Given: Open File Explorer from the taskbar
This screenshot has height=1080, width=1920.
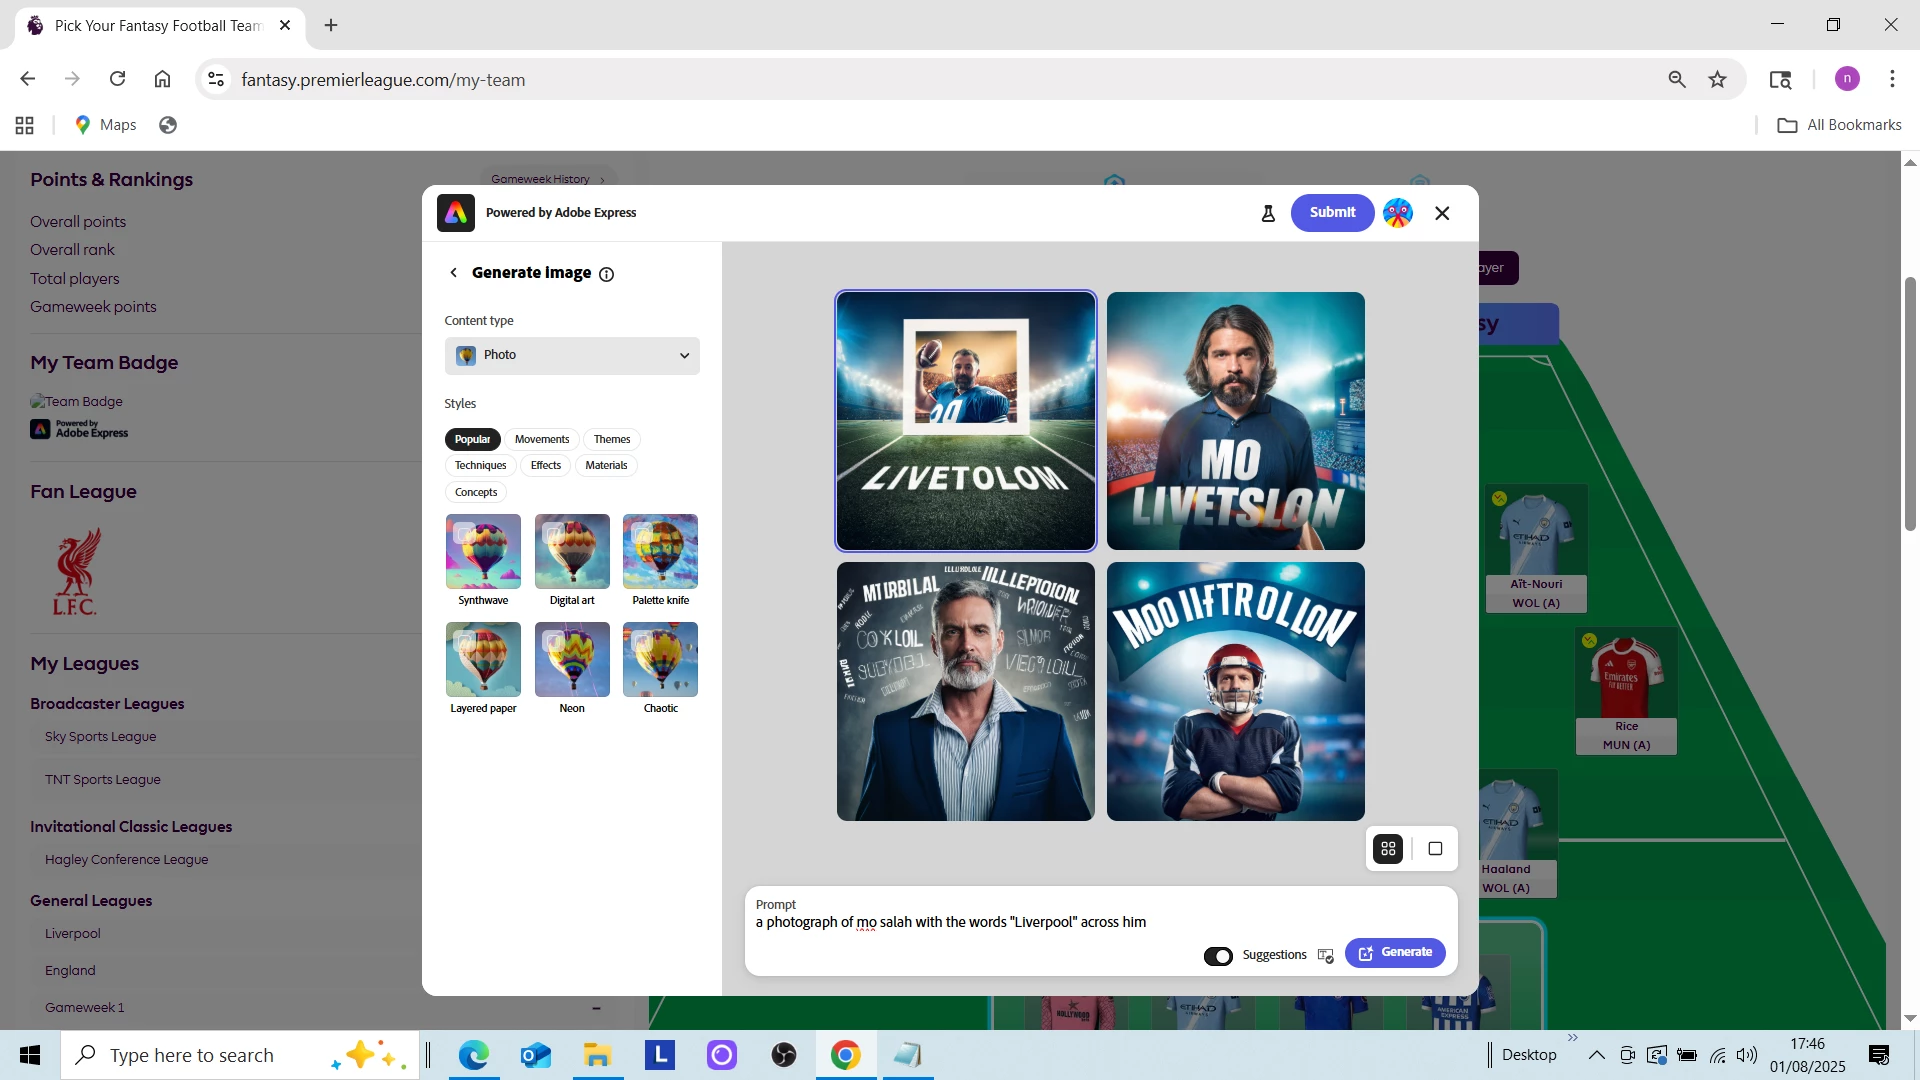Looking at the screenshot, I should click(x=597, y=1055).
